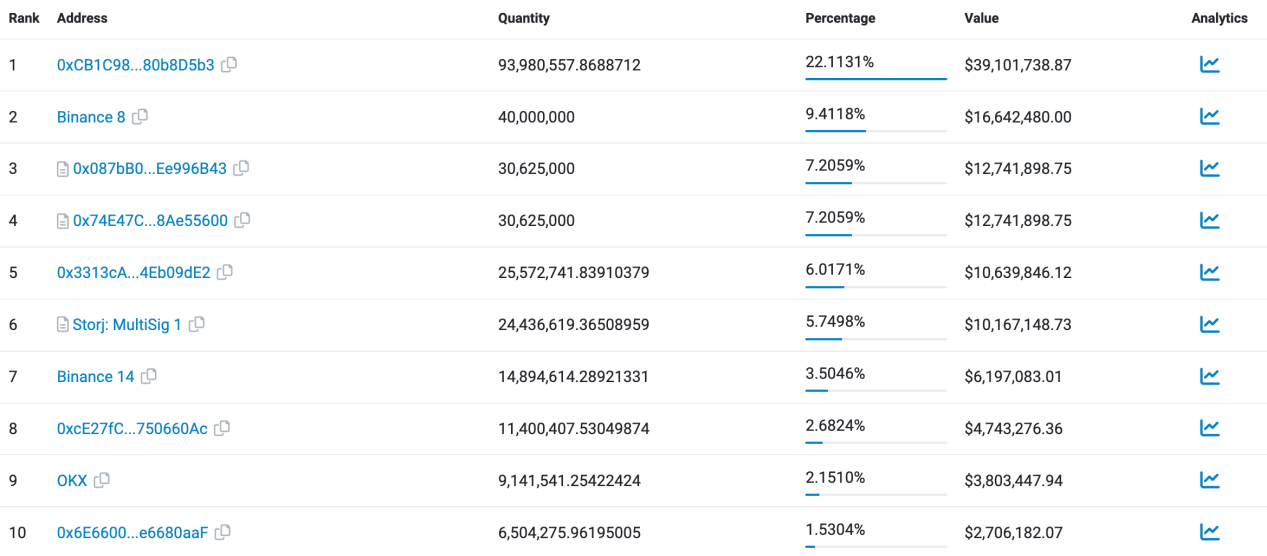Click the Percentage column header
The image size is (1267, 556).
coord(840,18)
